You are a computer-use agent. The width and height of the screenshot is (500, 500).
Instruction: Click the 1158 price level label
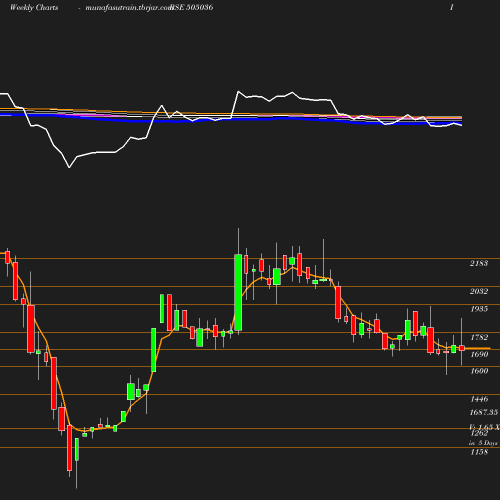tap(479, 452)
